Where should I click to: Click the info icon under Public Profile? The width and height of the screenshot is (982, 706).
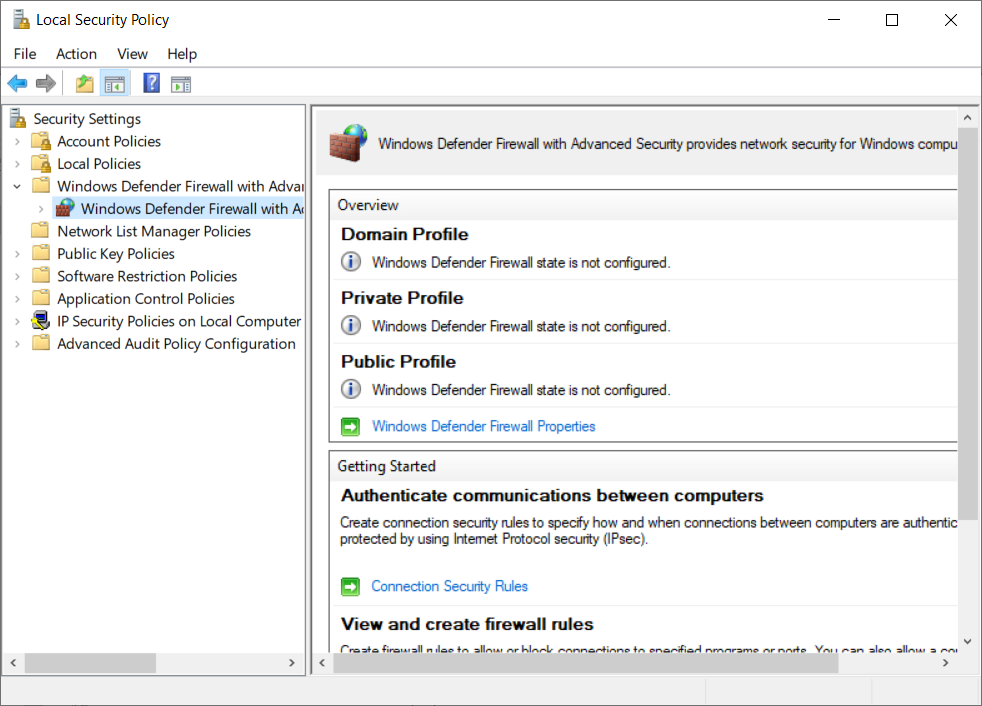click(x=351, y=389)
